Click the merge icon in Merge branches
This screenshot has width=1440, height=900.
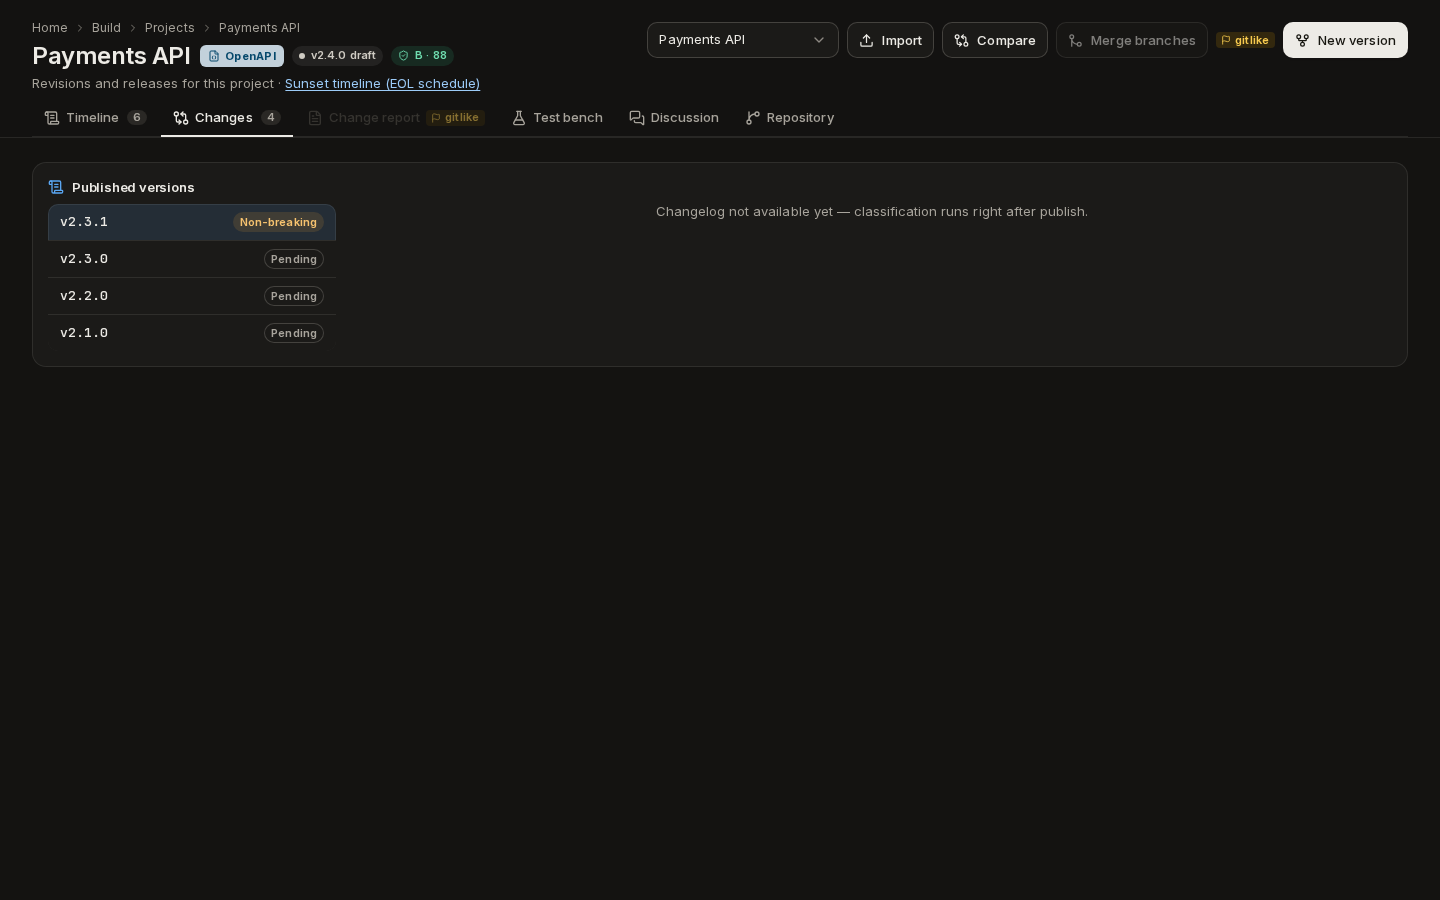point(1076,41)
